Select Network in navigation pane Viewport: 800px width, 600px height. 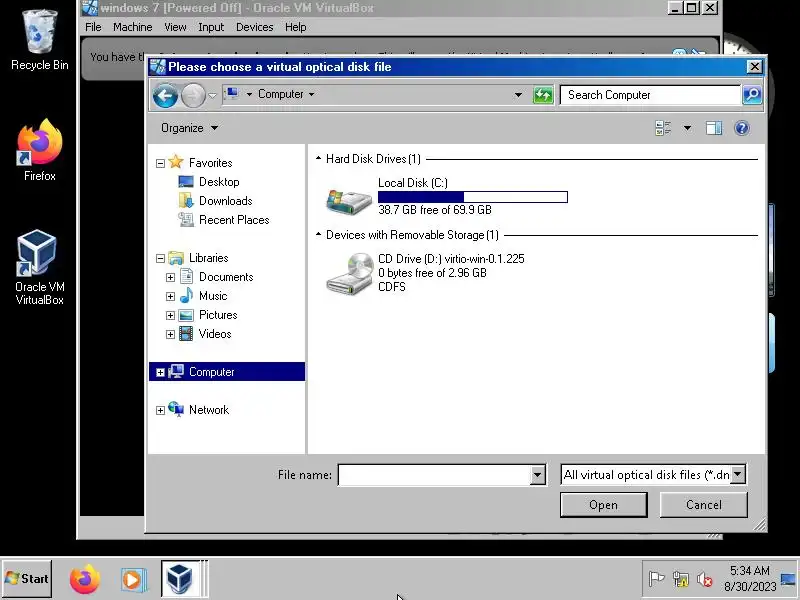point(209,410)
